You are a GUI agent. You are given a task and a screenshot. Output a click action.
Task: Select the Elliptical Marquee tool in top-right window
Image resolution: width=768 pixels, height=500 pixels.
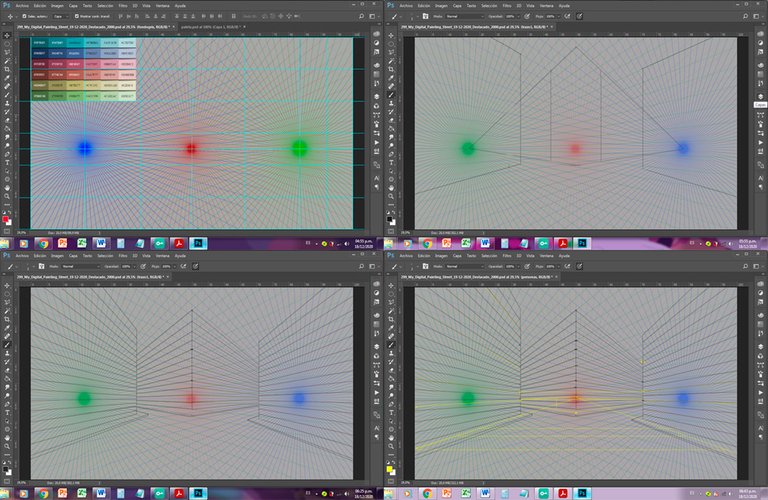point(391,44)
